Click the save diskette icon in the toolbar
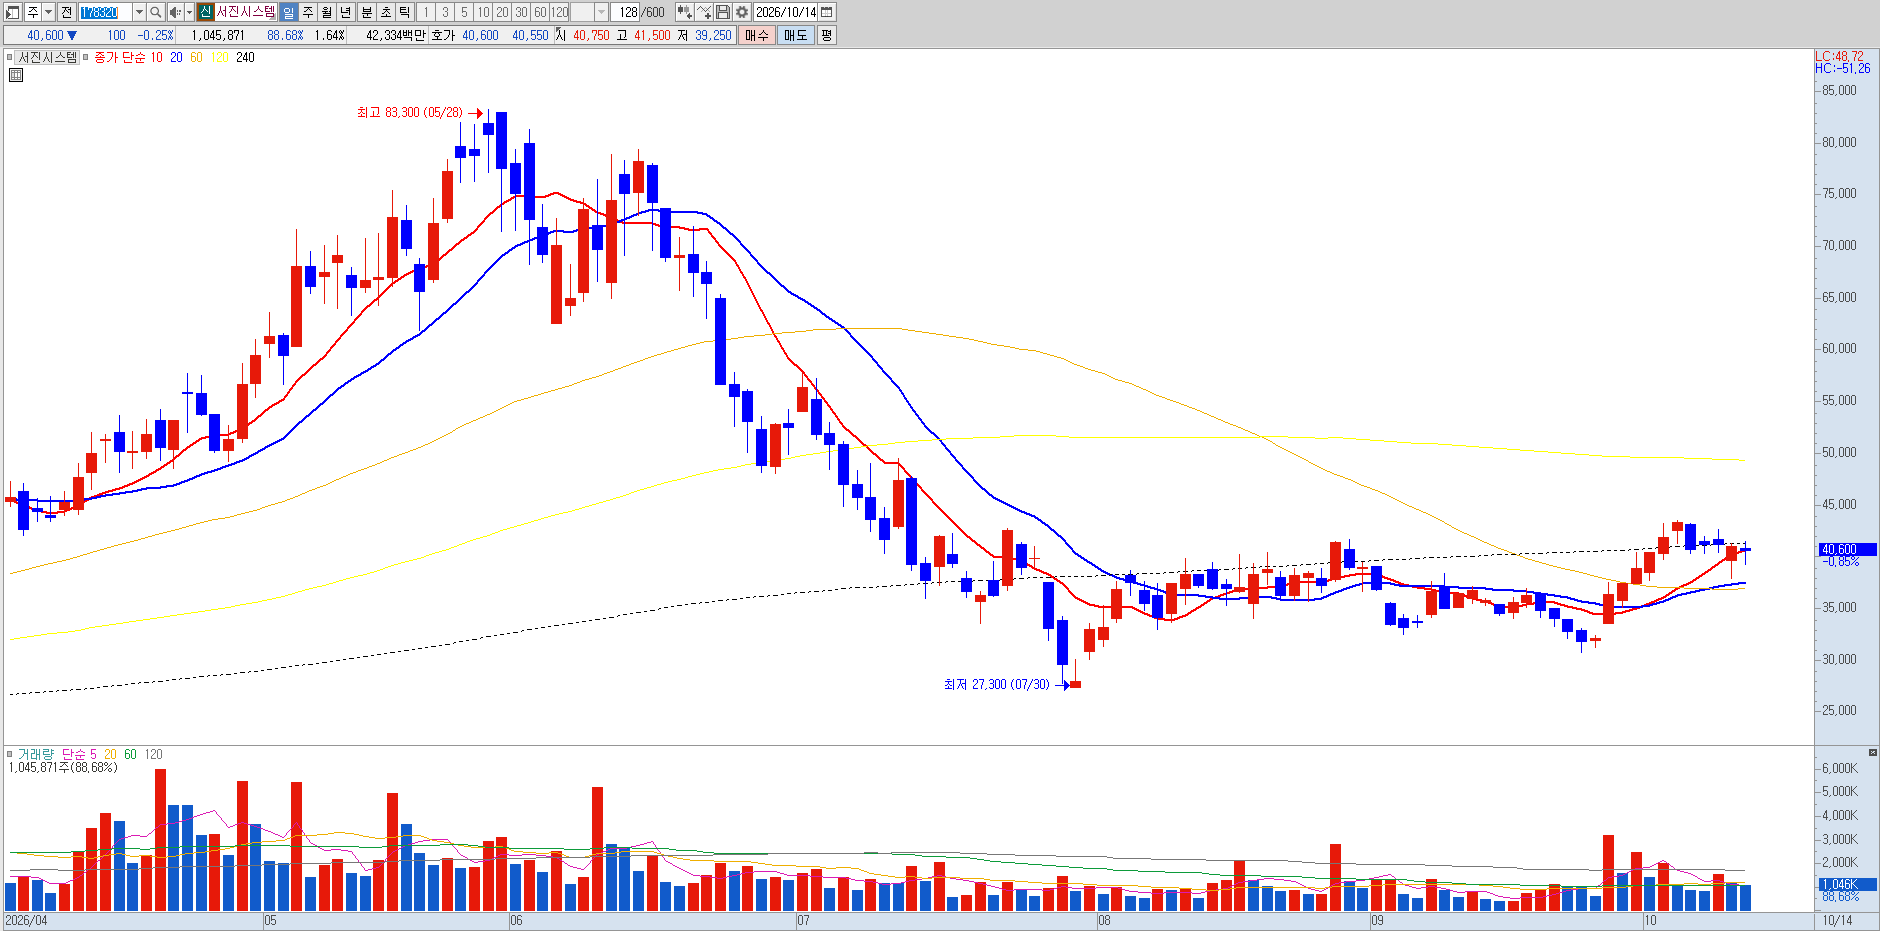Image resolution: width=1880 pixels, height=931 pixels. coord(723,12)
